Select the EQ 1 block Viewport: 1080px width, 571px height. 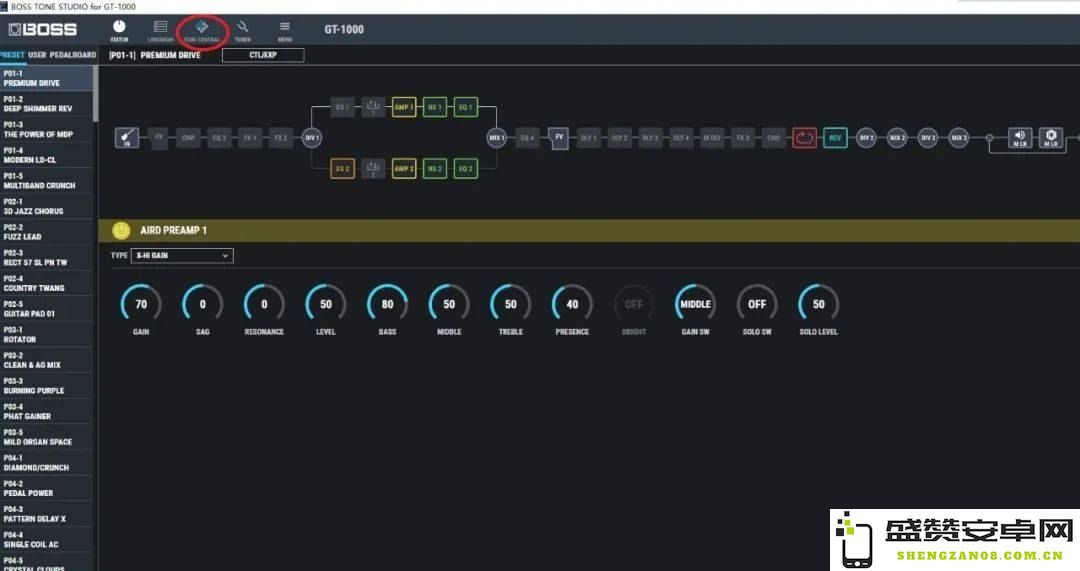click(466, 107)
